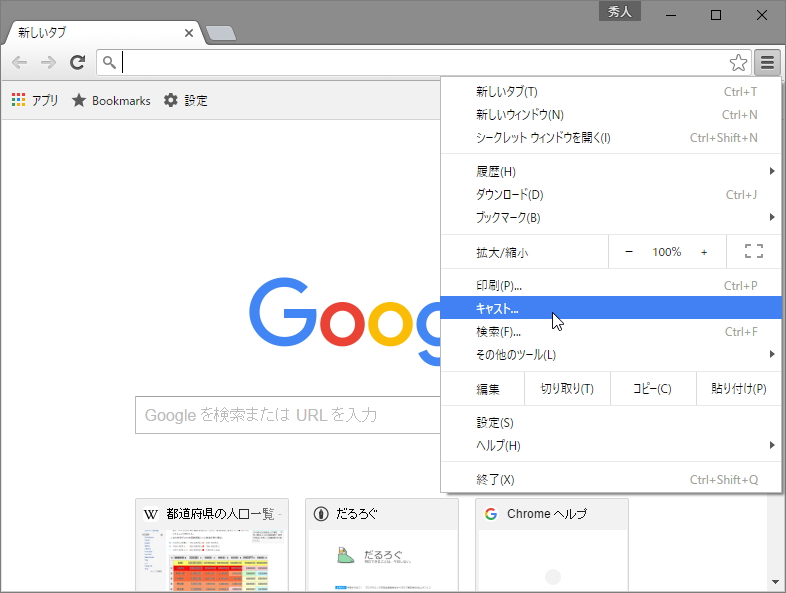Zoom out with the minus button
Viewport: 786px width, 593px height.
click(629, 252)
